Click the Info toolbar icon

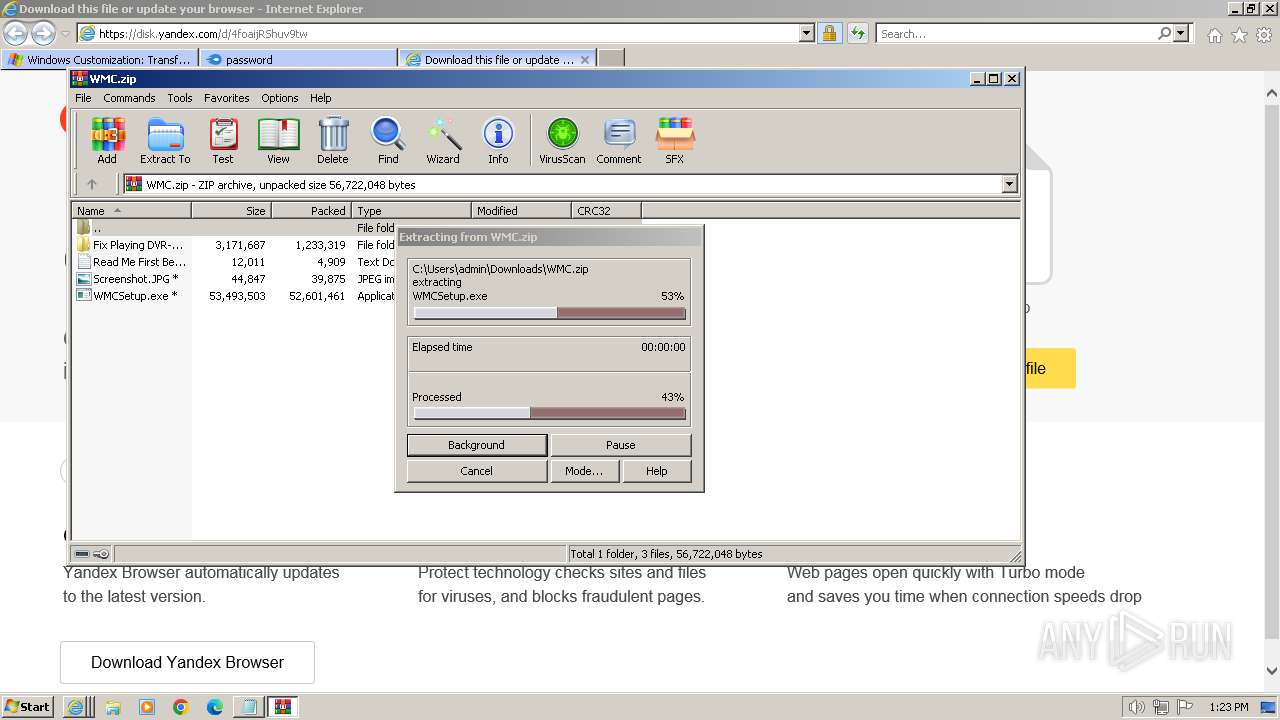(498, 140)
